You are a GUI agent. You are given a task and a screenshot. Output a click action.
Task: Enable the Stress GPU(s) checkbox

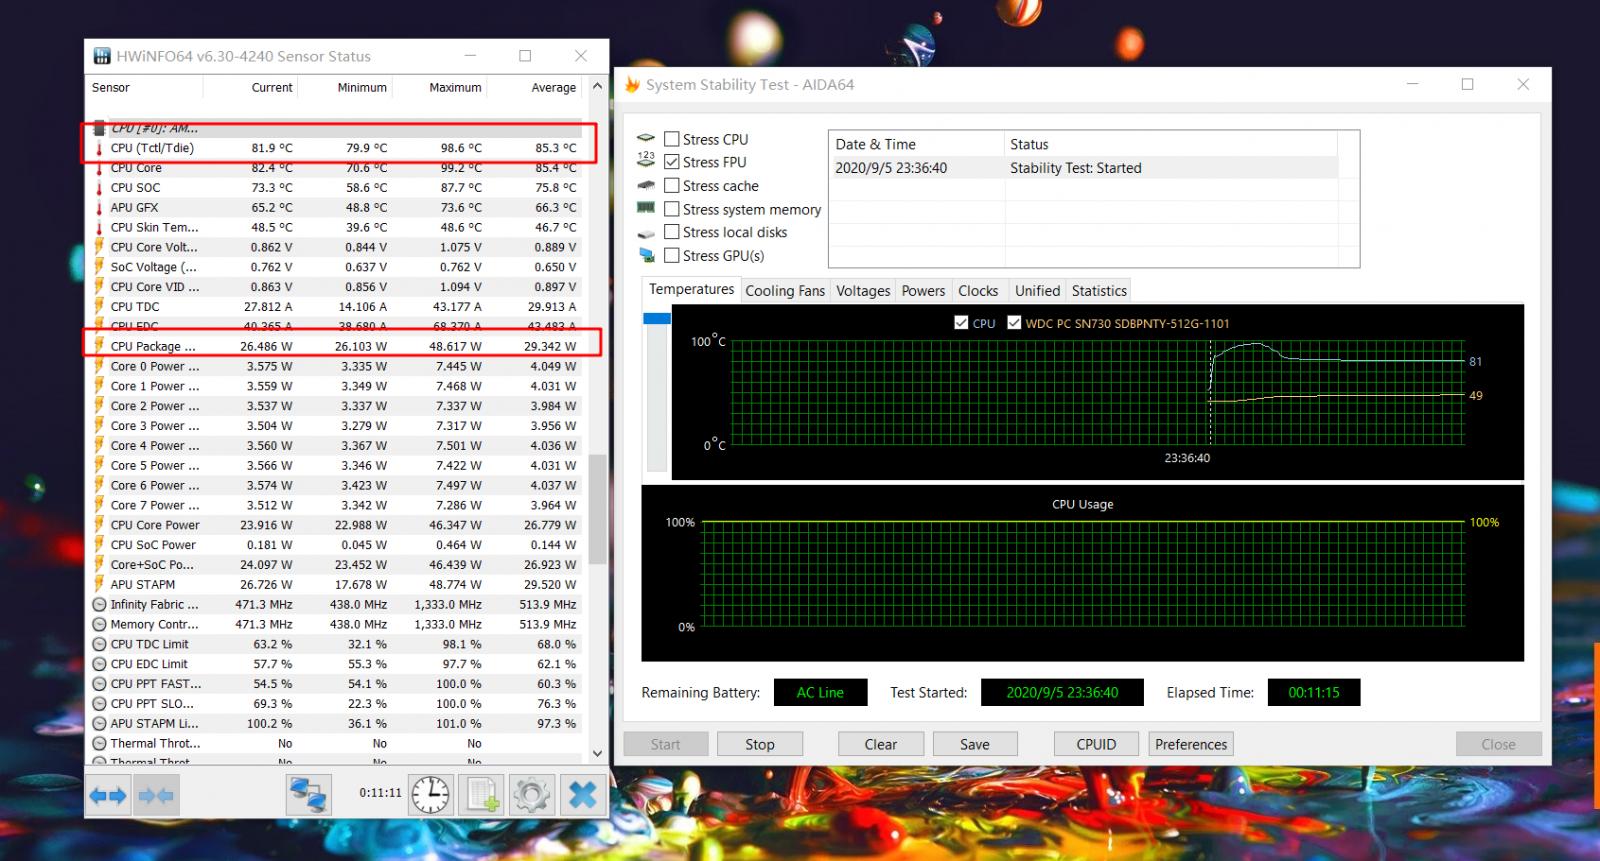point(672,256)
